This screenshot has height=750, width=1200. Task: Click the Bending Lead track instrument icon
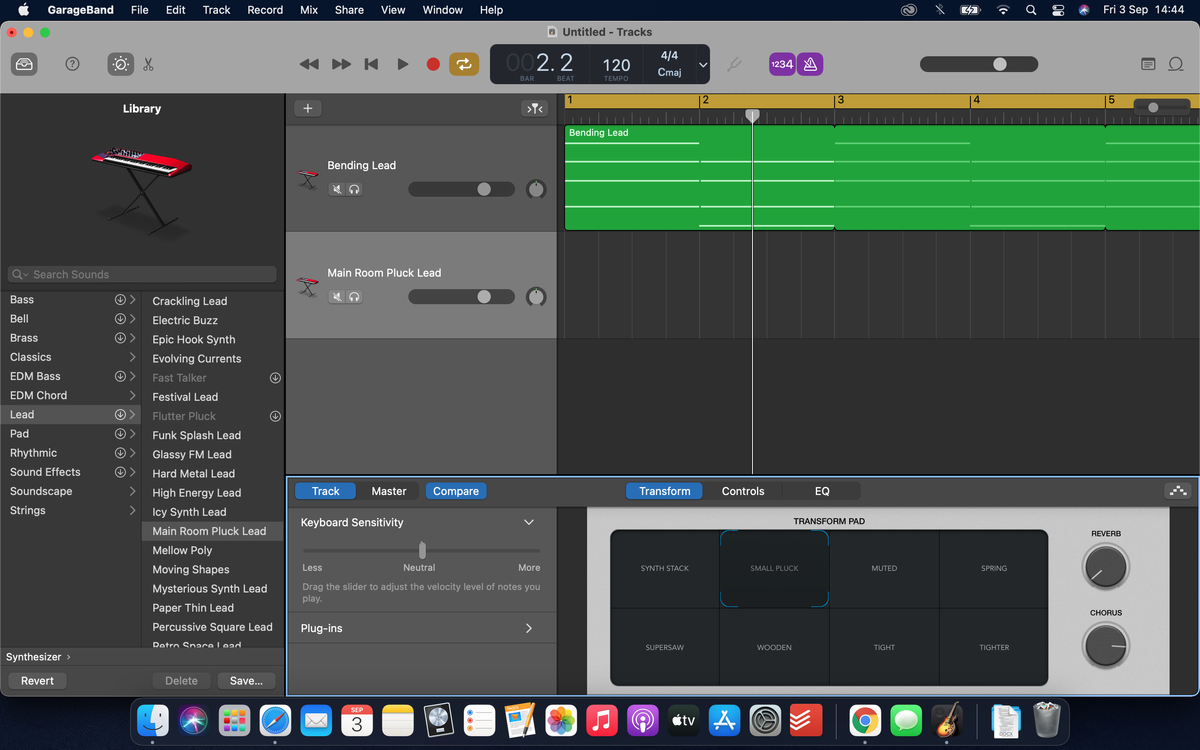(307, 180)
